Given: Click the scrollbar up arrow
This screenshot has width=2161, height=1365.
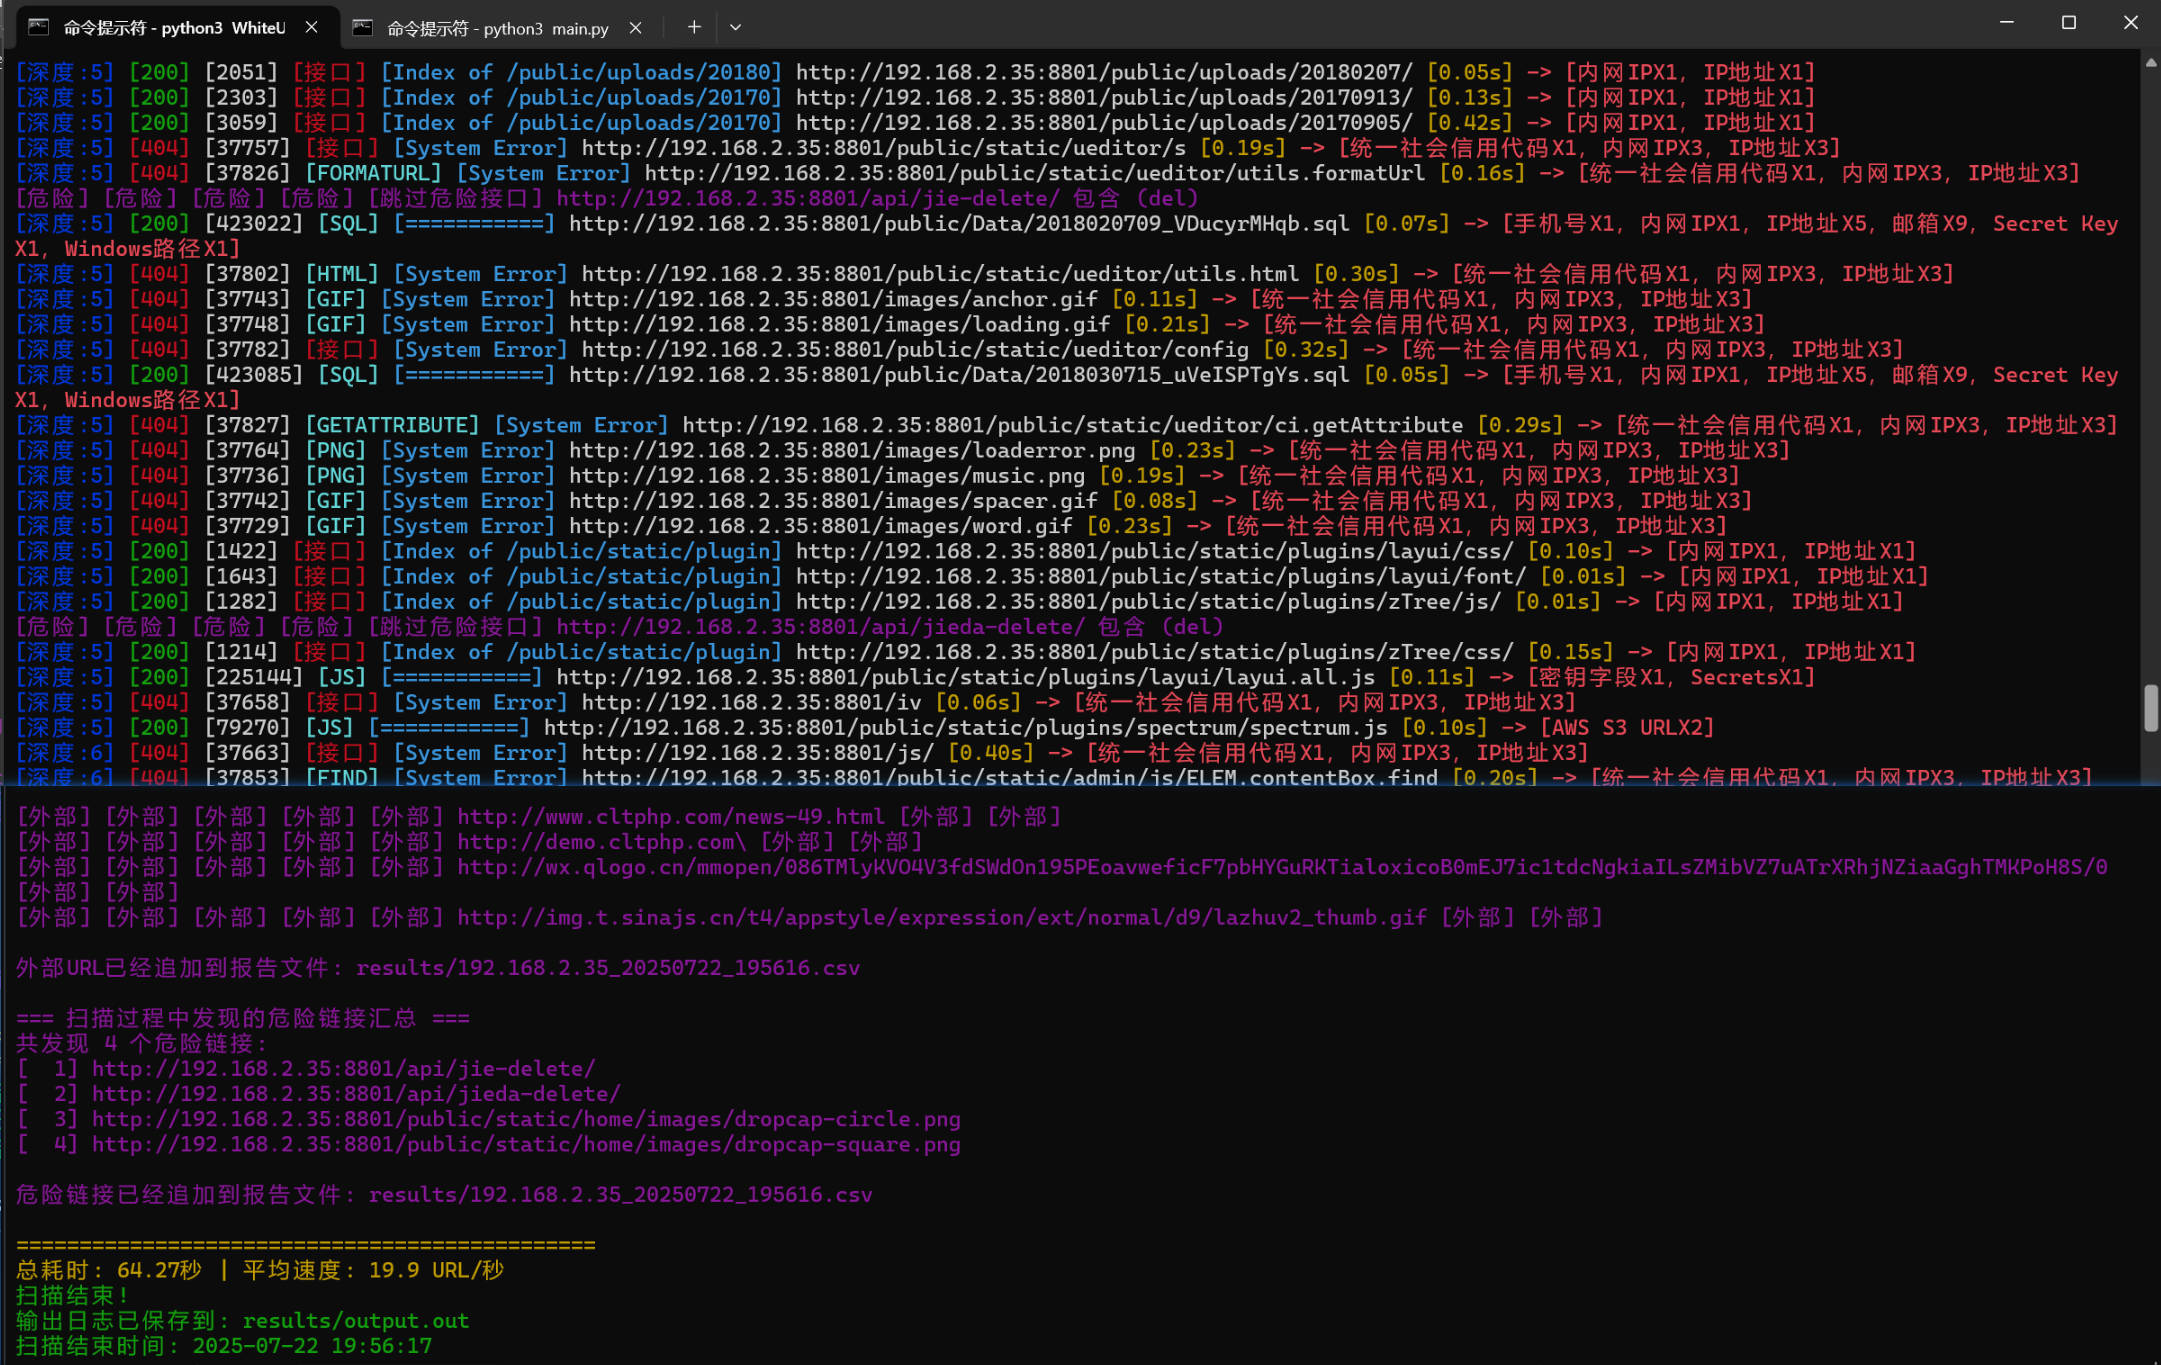Looking at the screenshot, I should 2151,62.
